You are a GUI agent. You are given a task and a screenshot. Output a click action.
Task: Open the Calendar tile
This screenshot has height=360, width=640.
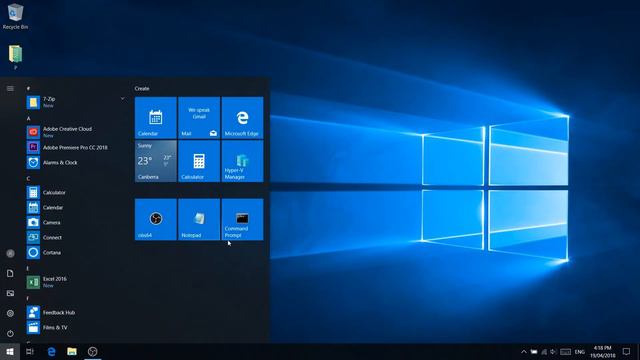coord(156,118)
